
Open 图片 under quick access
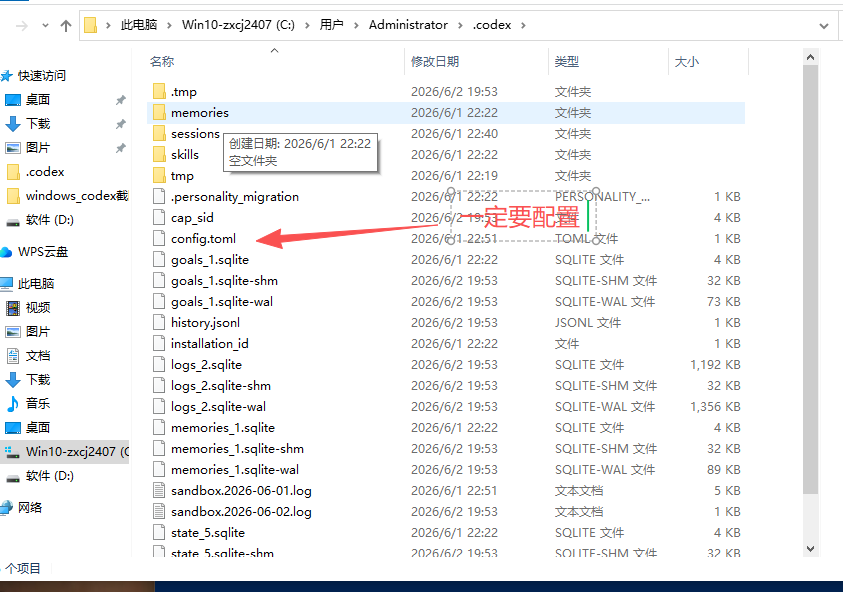(38, 148)
